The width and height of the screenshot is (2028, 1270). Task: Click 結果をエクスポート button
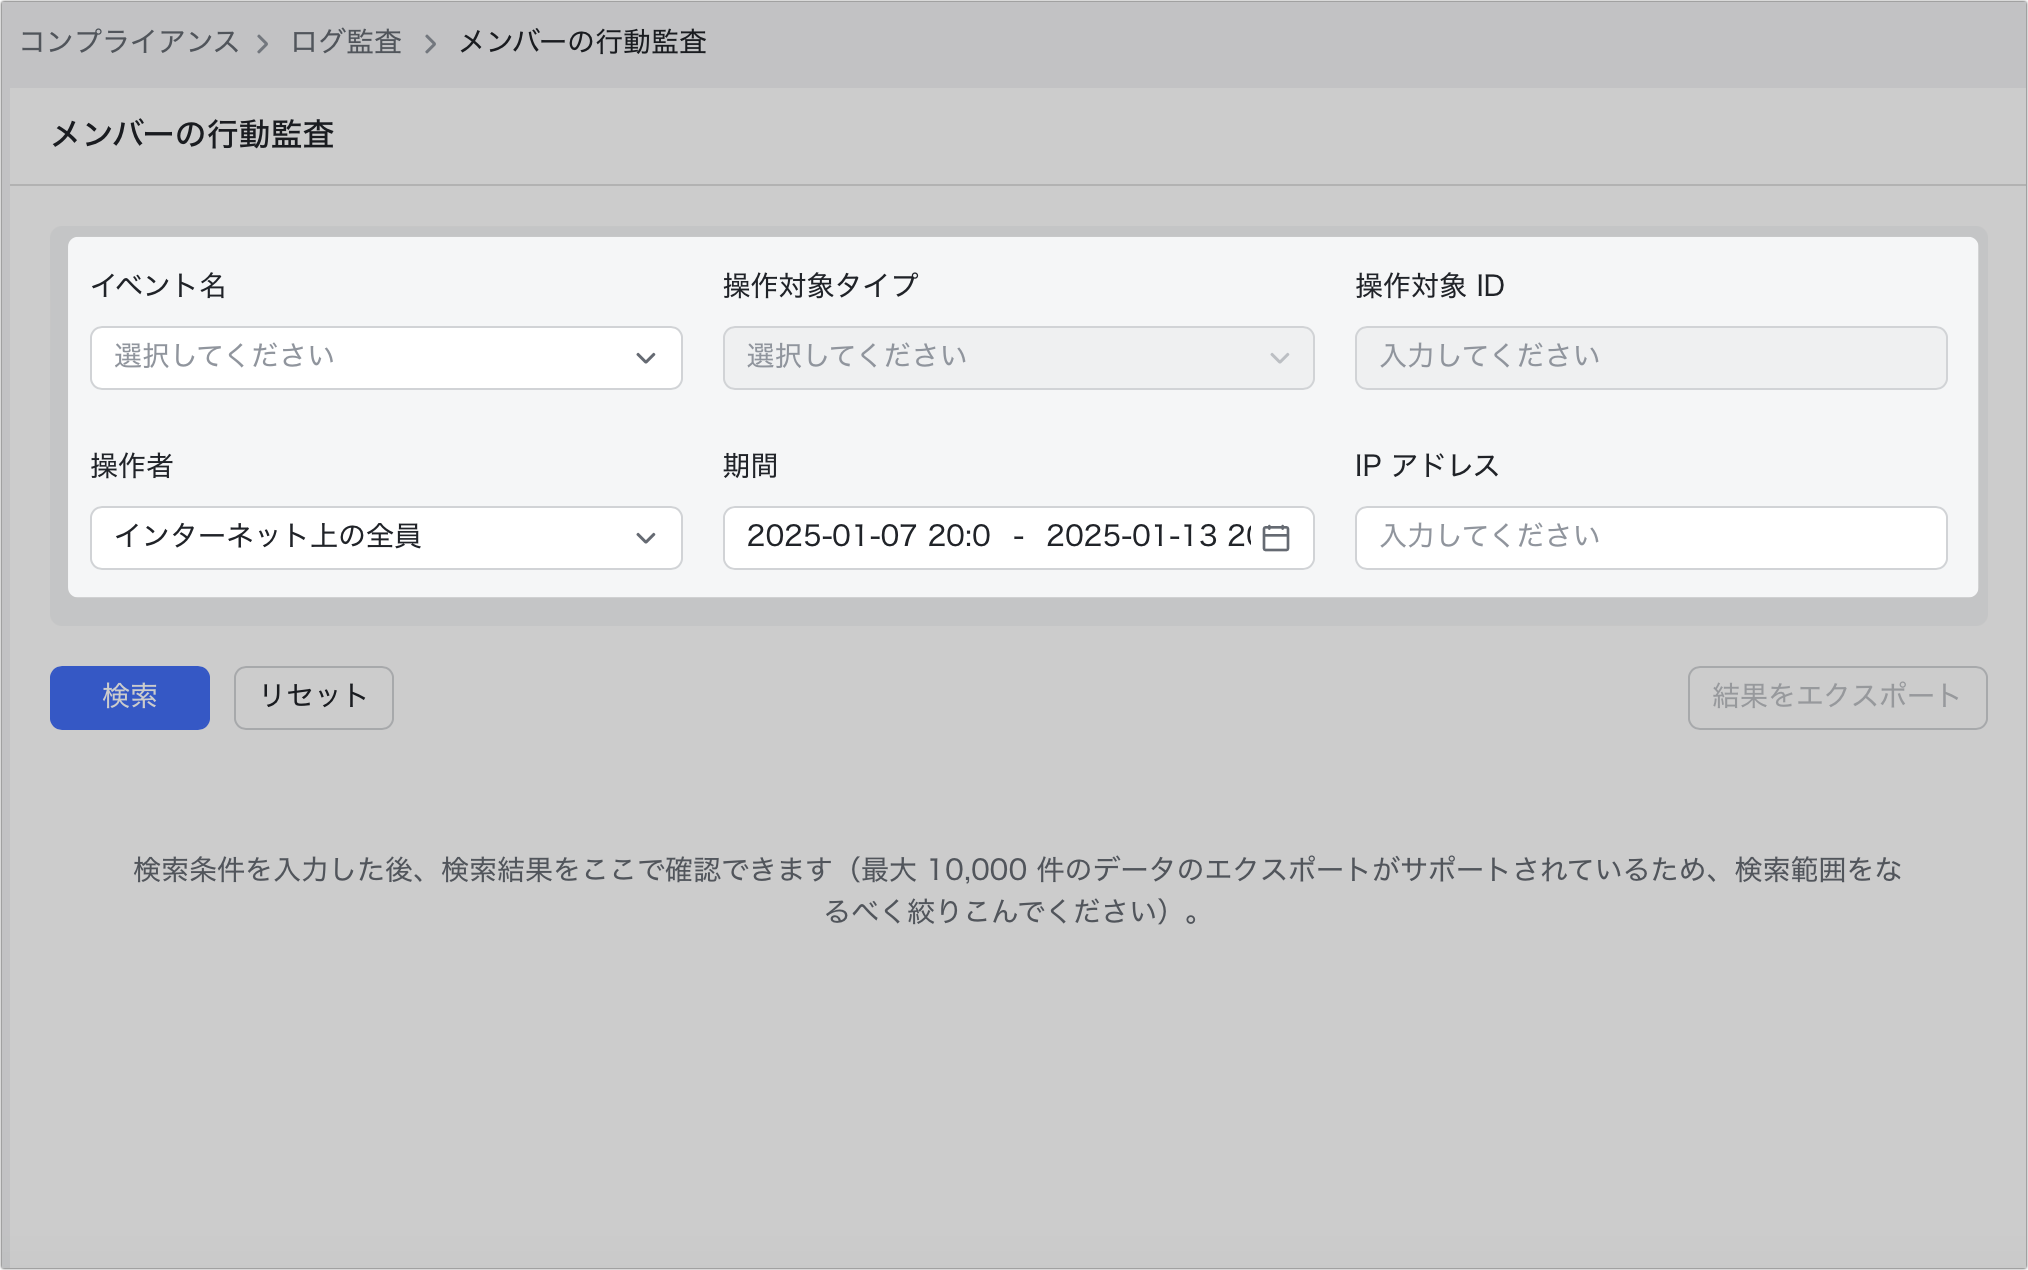coord(1836,697)
